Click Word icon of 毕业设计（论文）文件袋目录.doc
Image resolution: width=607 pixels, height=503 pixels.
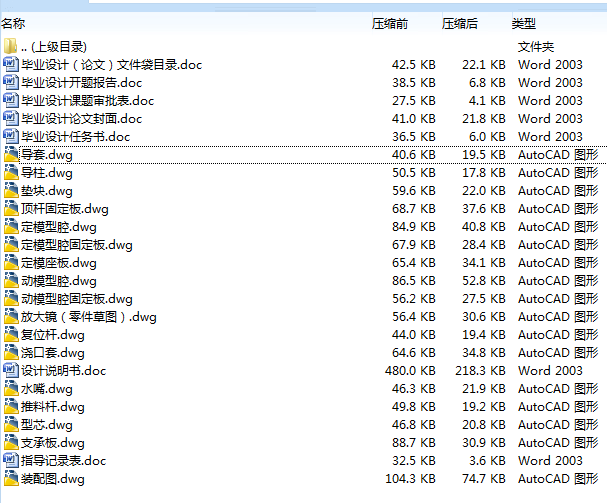[11, 64]
